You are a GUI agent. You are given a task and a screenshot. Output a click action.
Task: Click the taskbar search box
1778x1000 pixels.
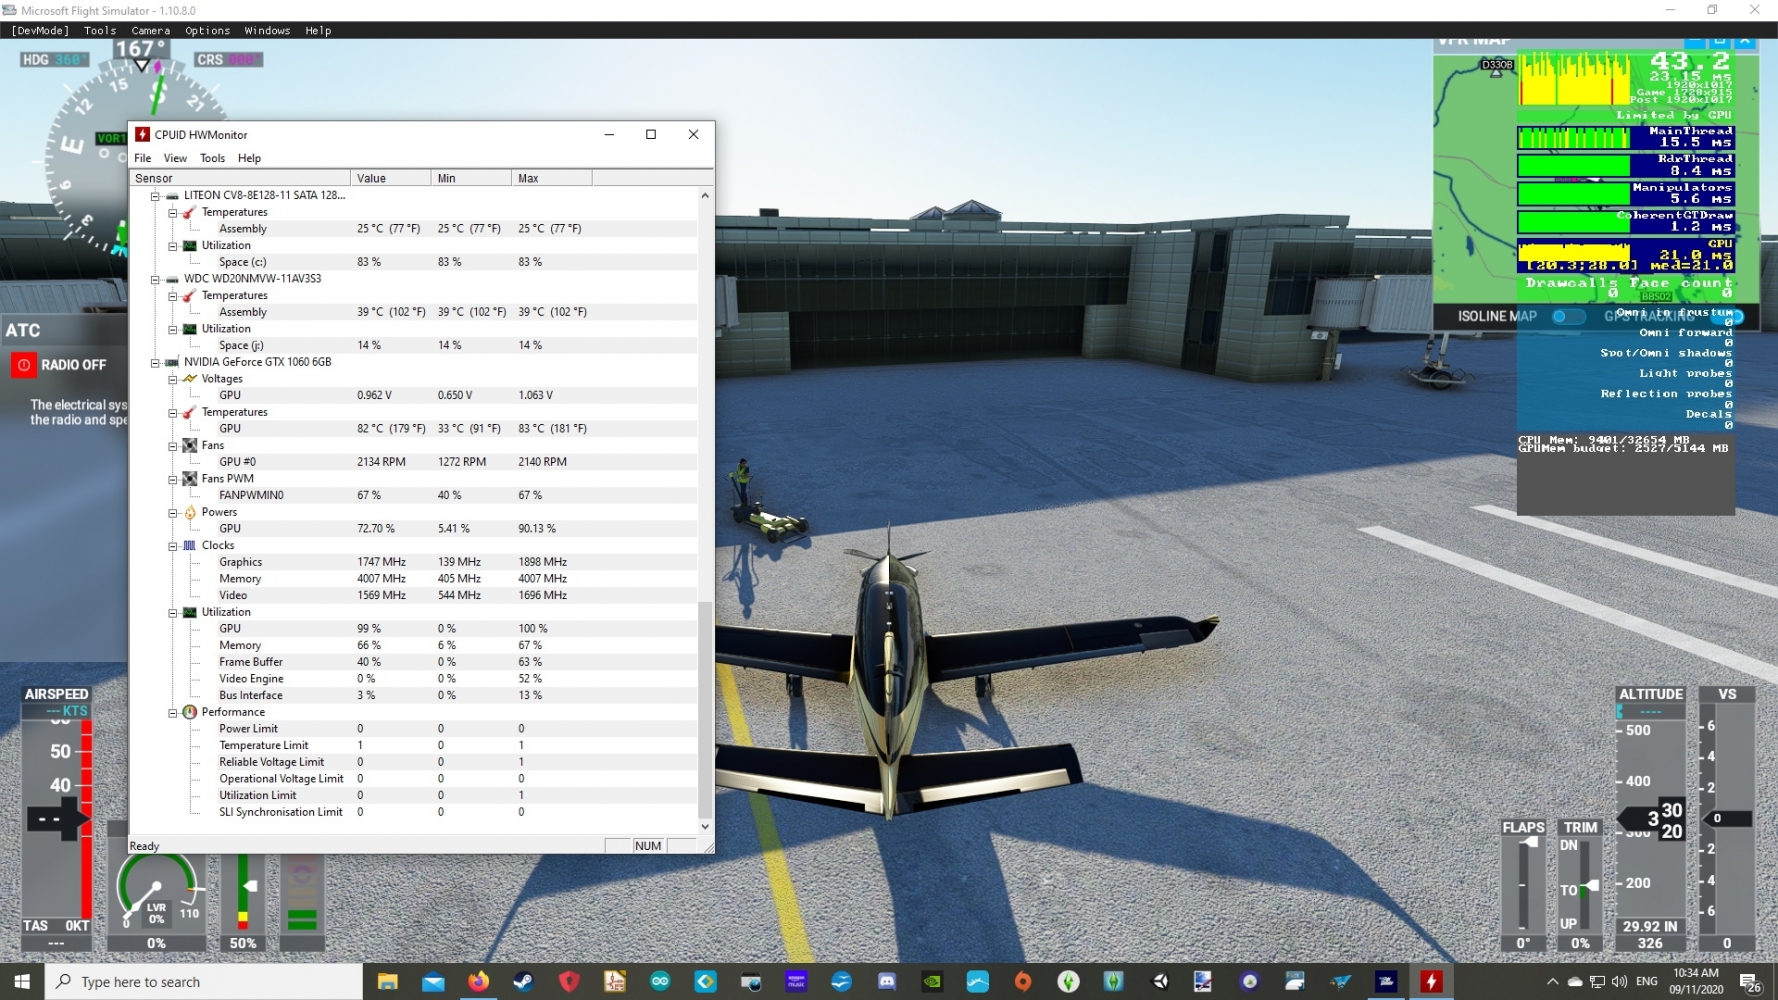204,982
